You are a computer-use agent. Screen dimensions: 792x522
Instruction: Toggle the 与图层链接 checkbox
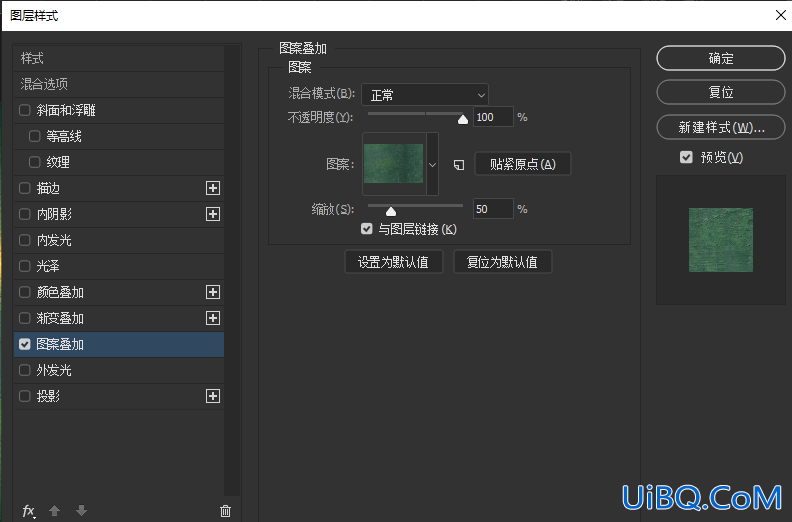click(367, 229)
